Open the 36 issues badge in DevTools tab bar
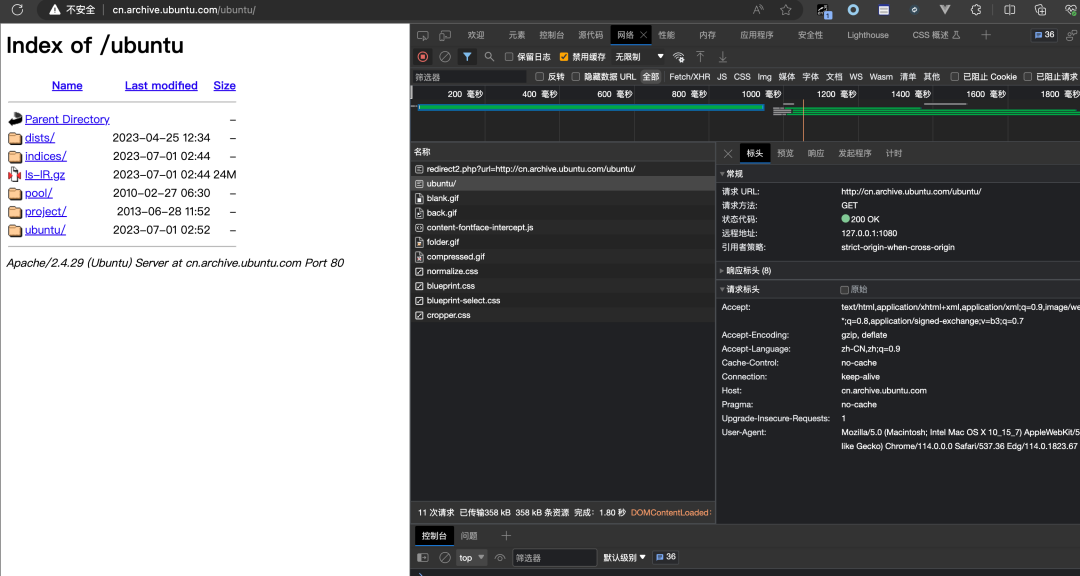Viewport: 1080px width, 576px height. point(1044,35)
